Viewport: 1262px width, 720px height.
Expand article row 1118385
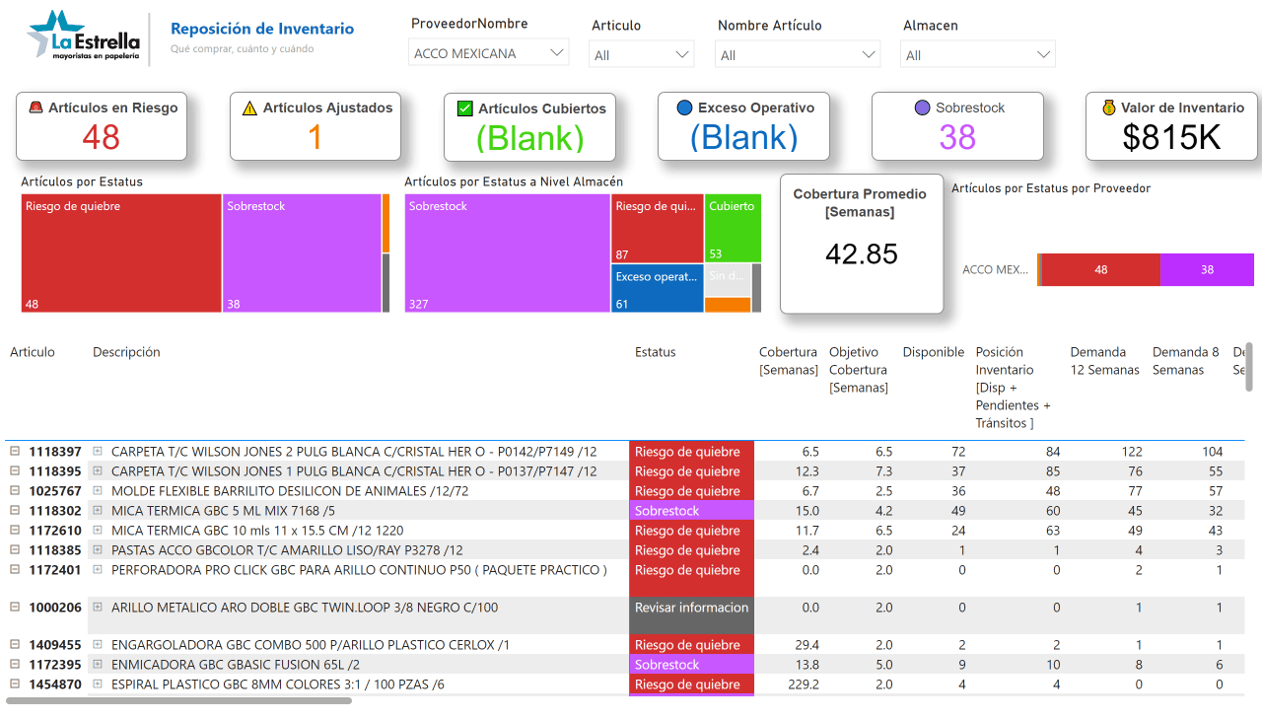15,550
